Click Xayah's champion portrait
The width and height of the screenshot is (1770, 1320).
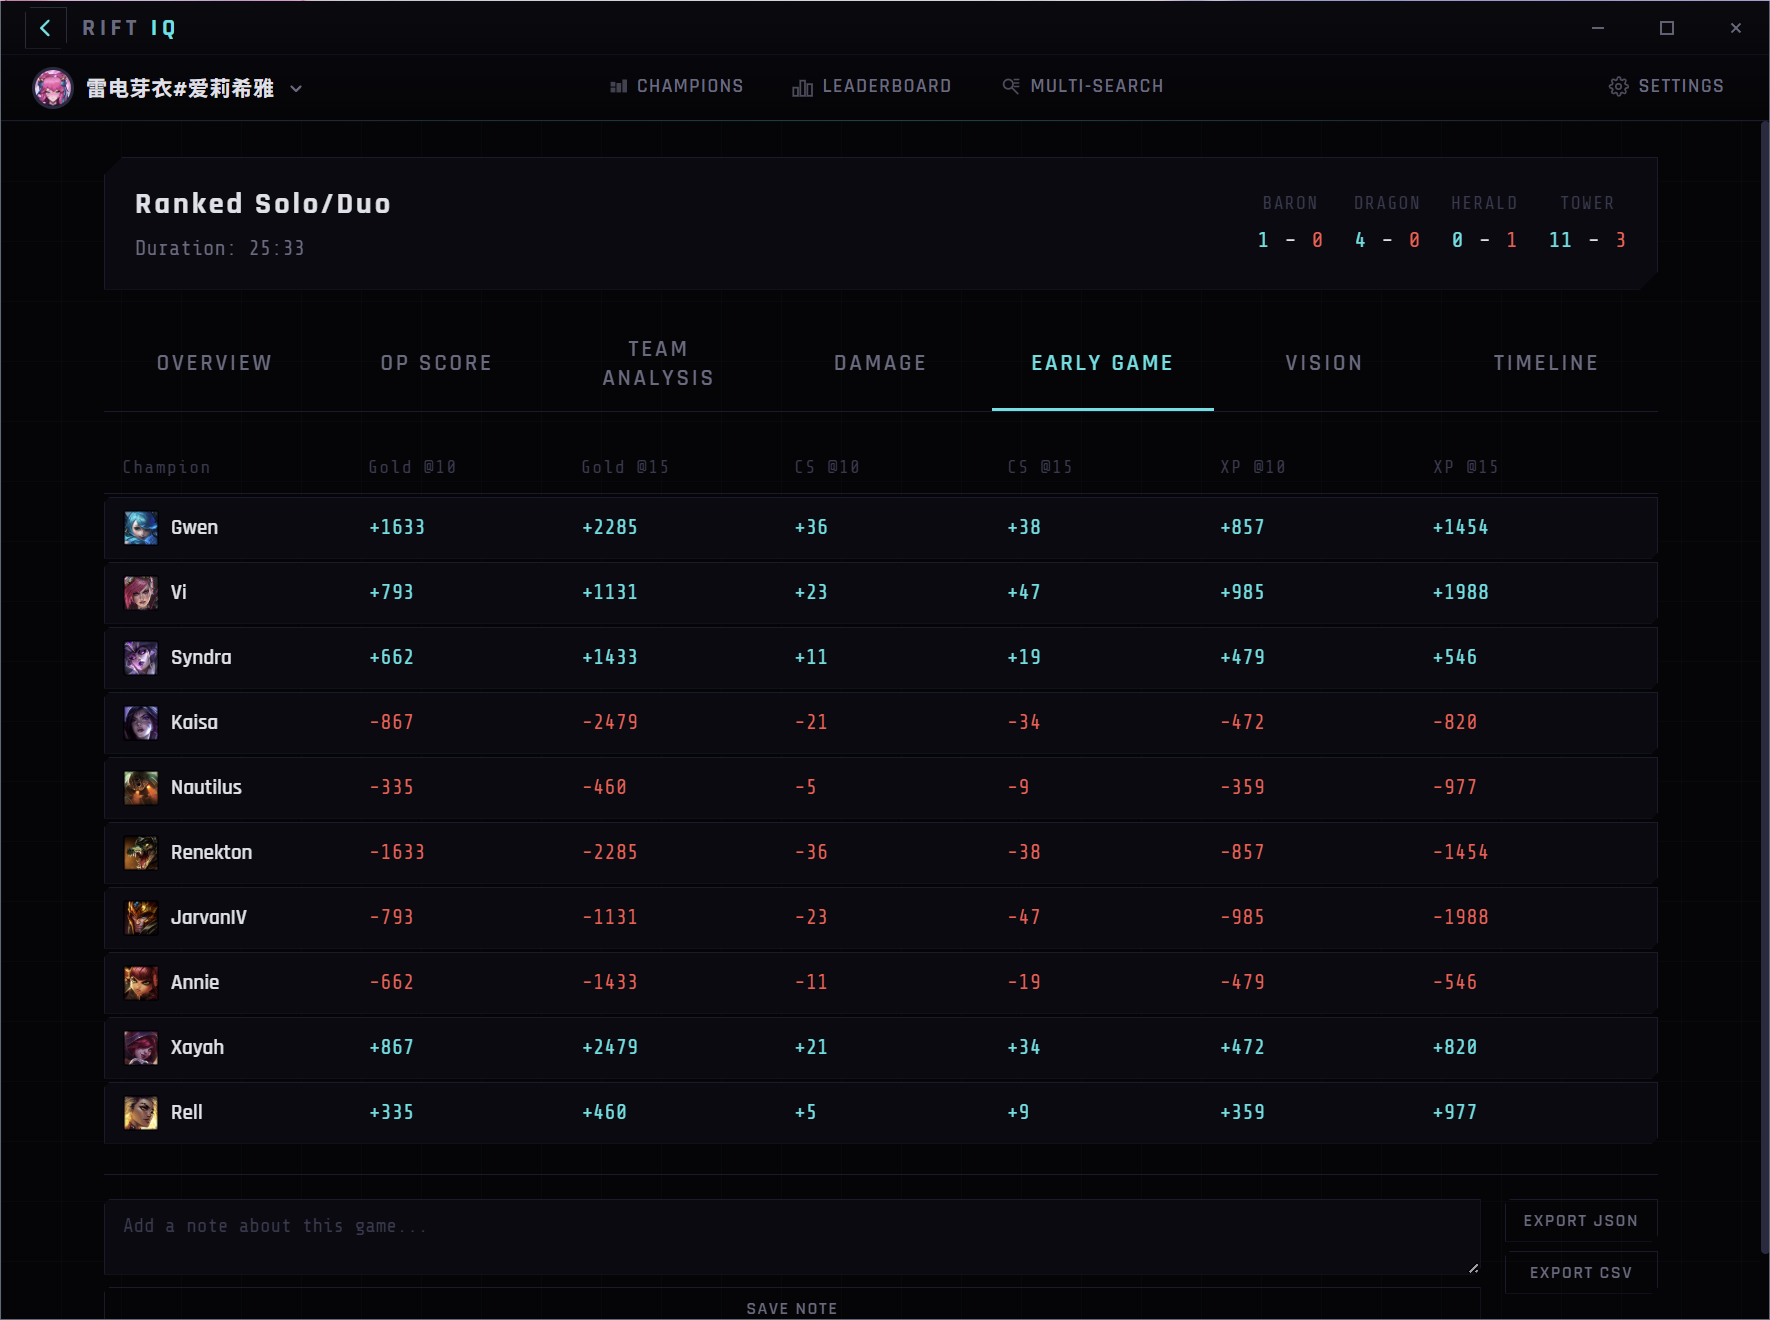click(x=141, y=1048)
